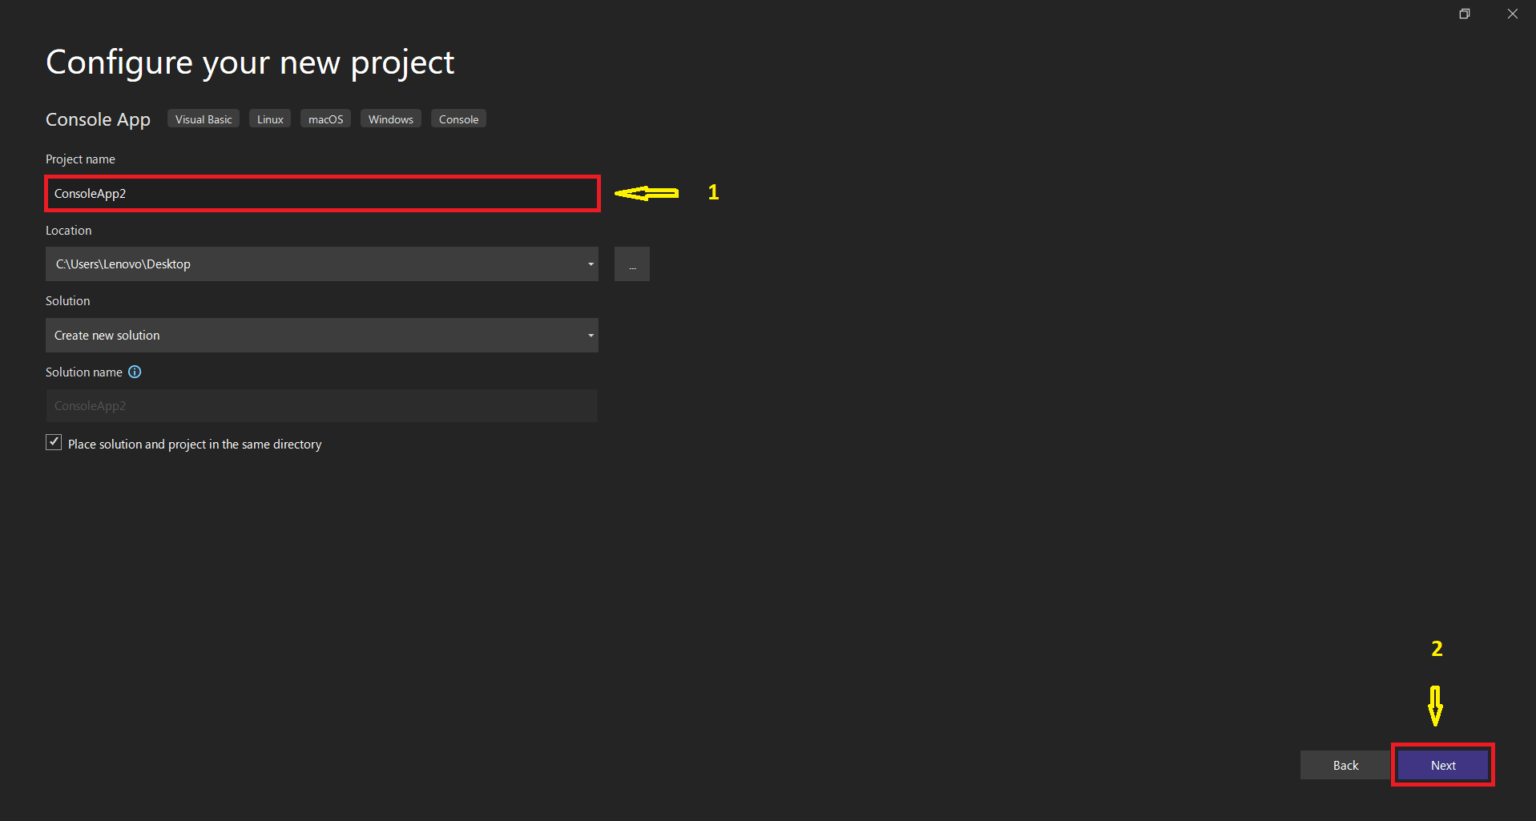1536x821 pixels.
Task: Click the Console App heading
Action: 97,118
